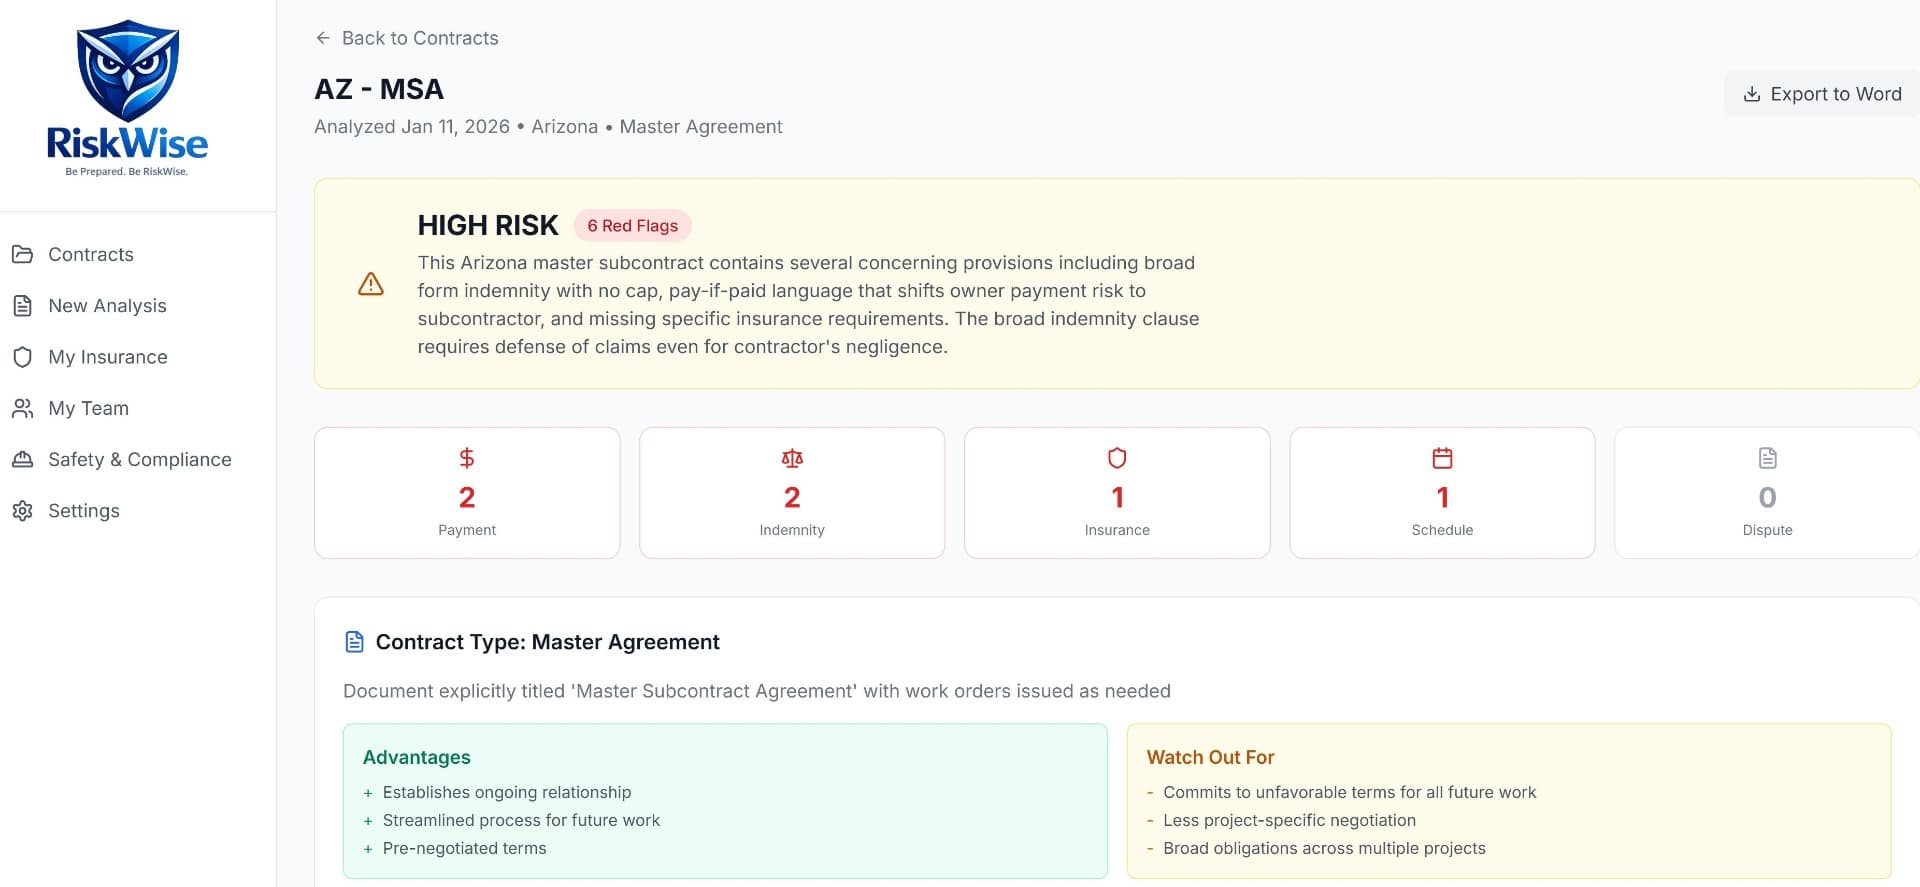This screenshot has height=887, width=1920.
Task: Select the Insurance red flags card
Action: tap(1117, 493)
